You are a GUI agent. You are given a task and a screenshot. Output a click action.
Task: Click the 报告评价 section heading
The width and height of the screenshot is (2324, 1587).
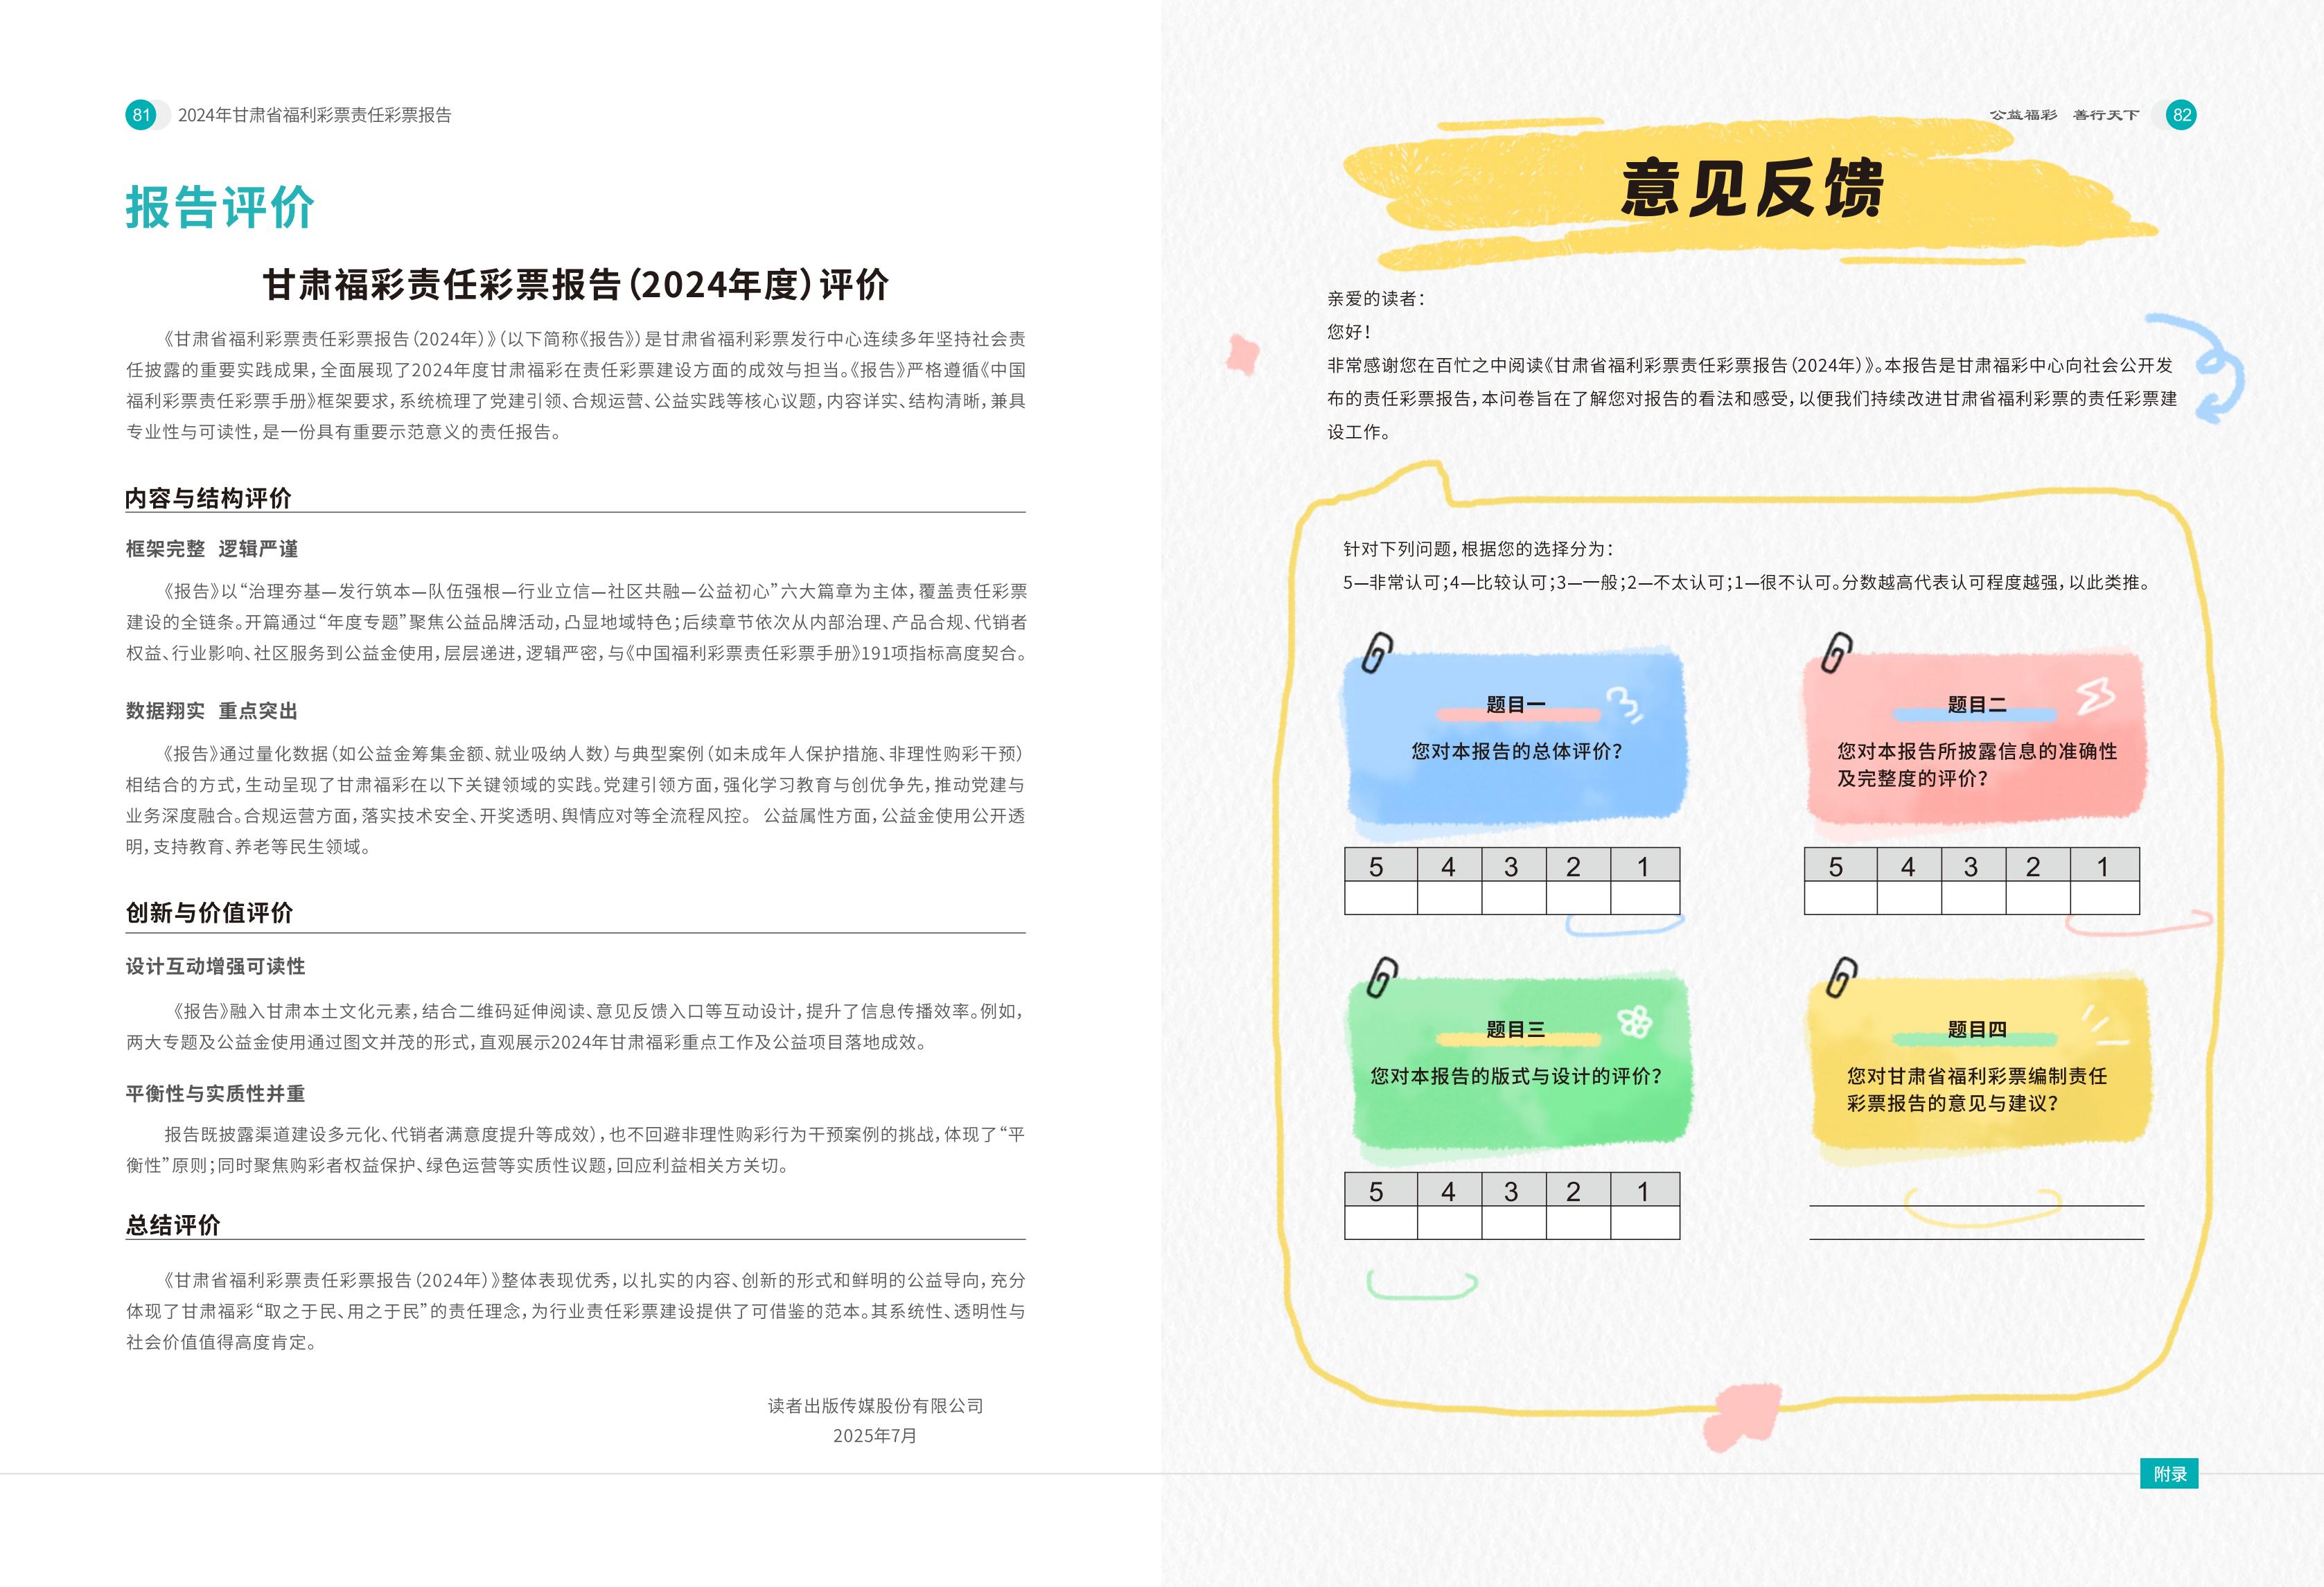tap(220, 208)
